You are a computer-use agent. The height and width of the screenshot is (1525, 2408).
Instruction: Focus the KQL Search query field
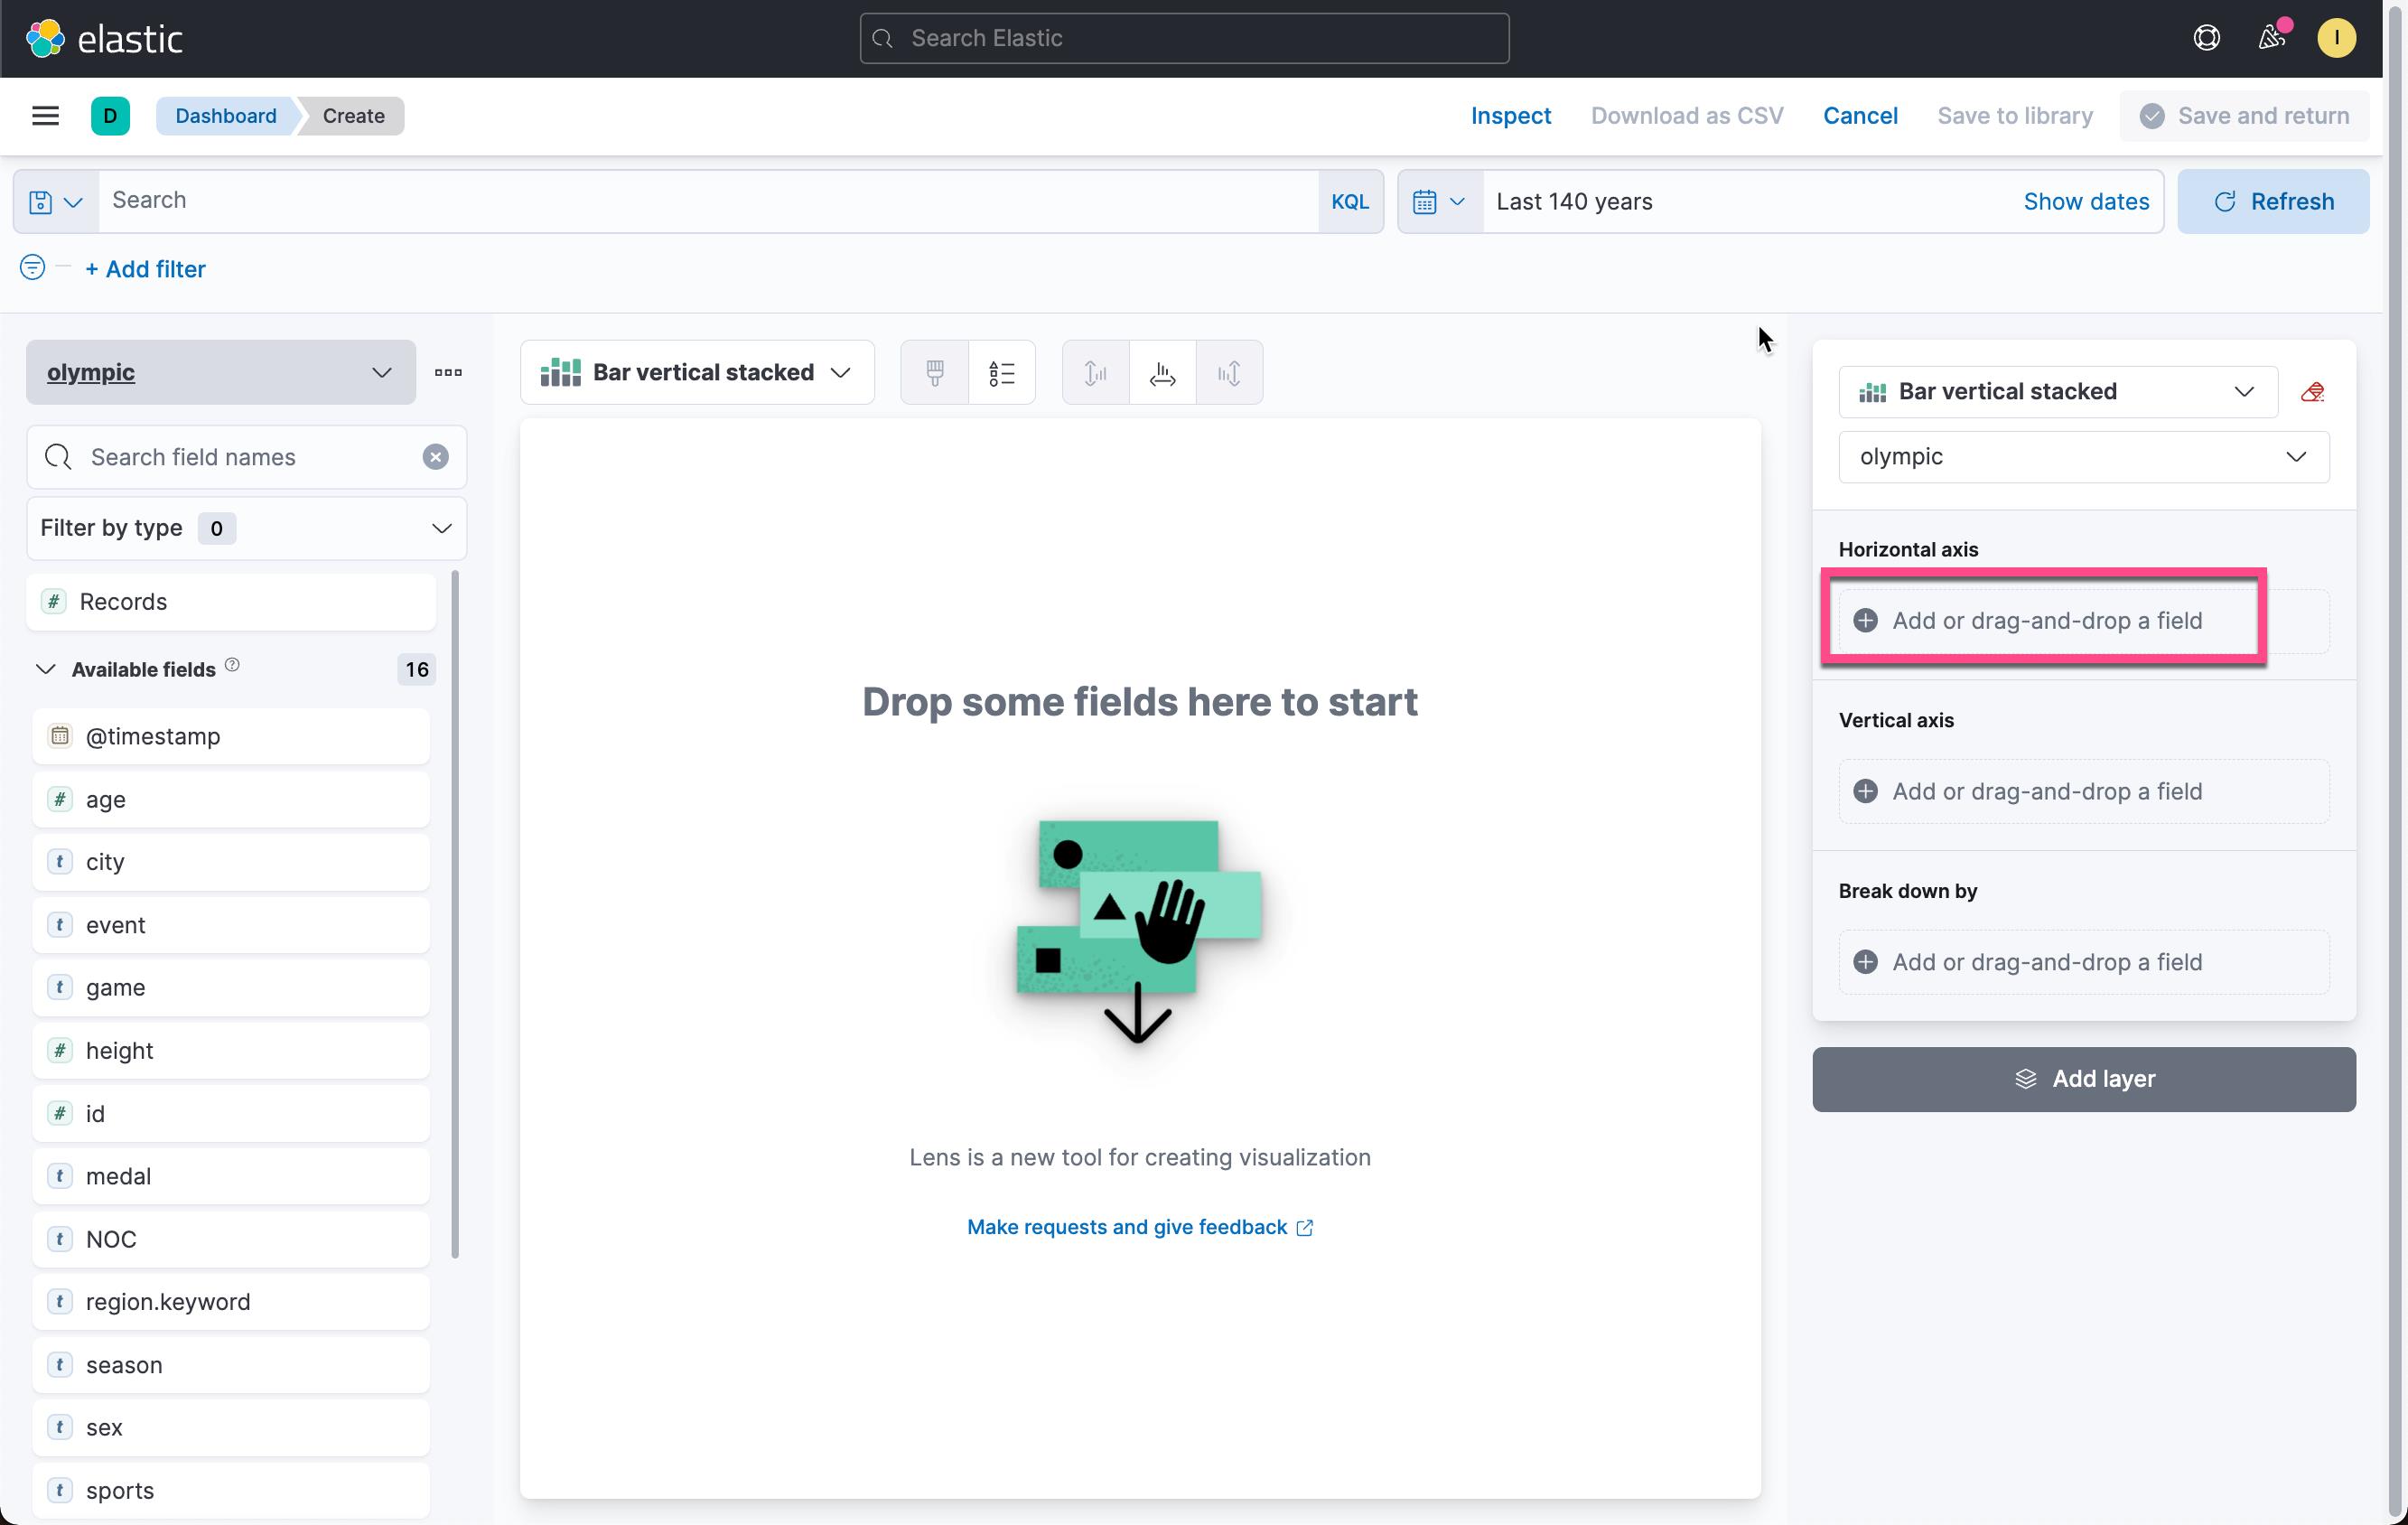coord(708,201)
